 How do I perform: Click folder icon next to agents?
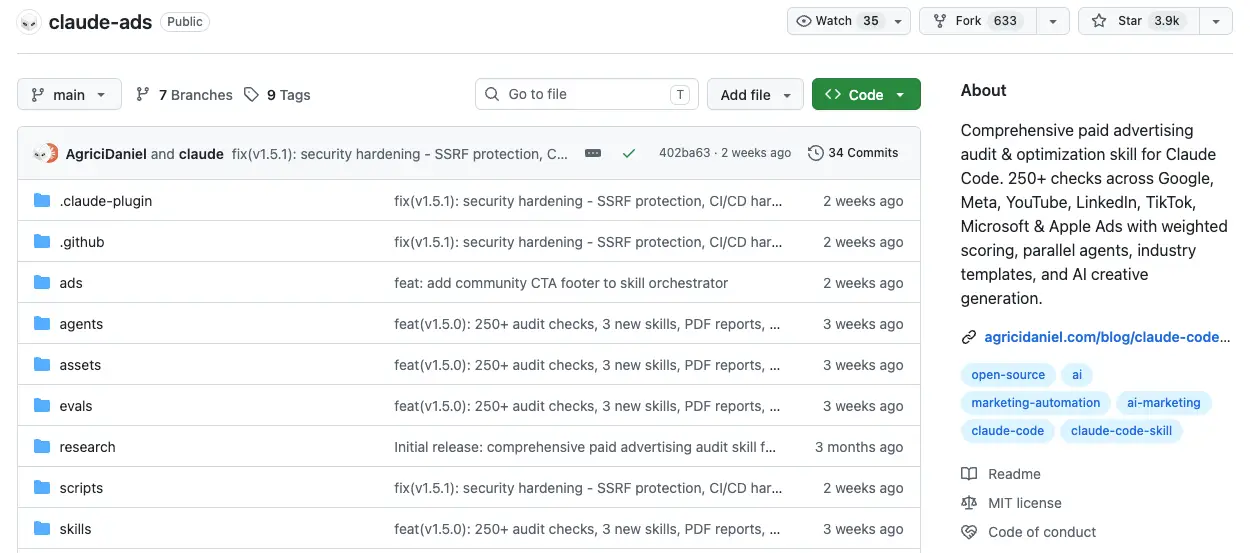pyautogui.click(x=42, y=324)
